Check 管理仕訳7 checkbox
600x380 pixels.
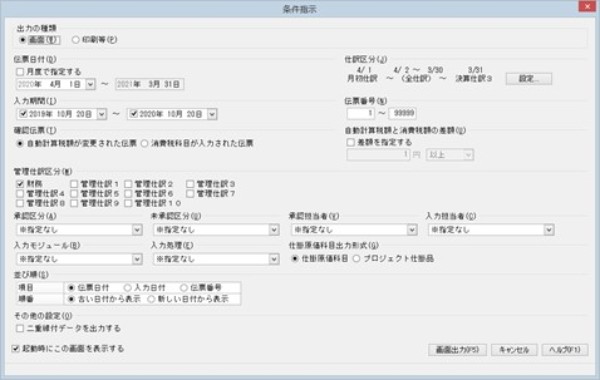click(x=190, y=194)
